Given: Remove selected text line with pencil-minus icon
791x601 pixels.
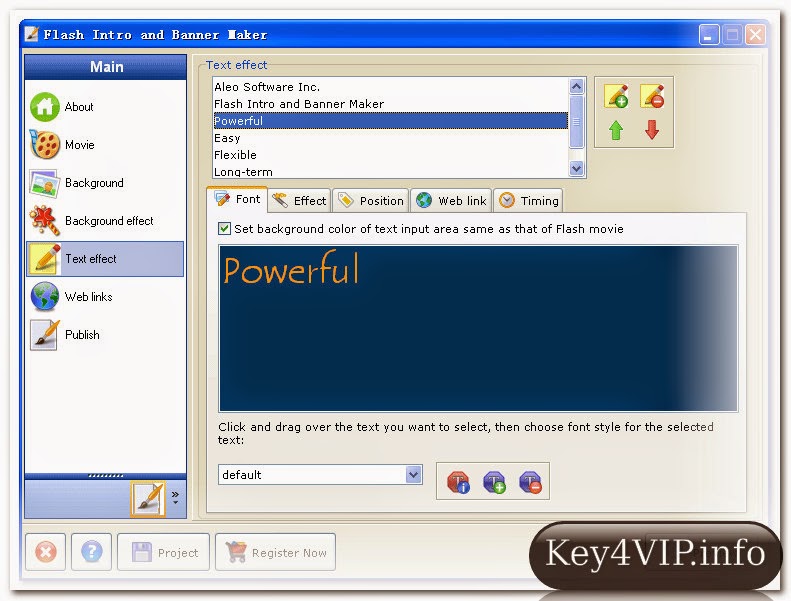Looking at the screenshot, I should [x=652, y=96].
